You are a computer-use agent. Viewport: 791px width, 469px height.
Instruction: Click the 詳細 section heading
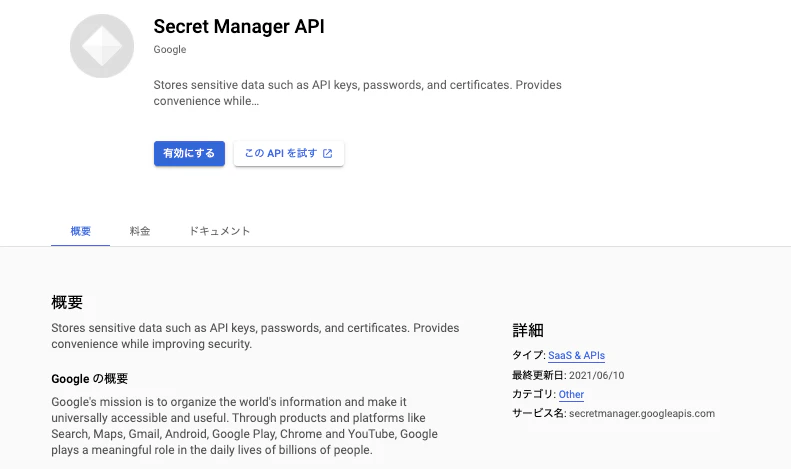(528, 330)
